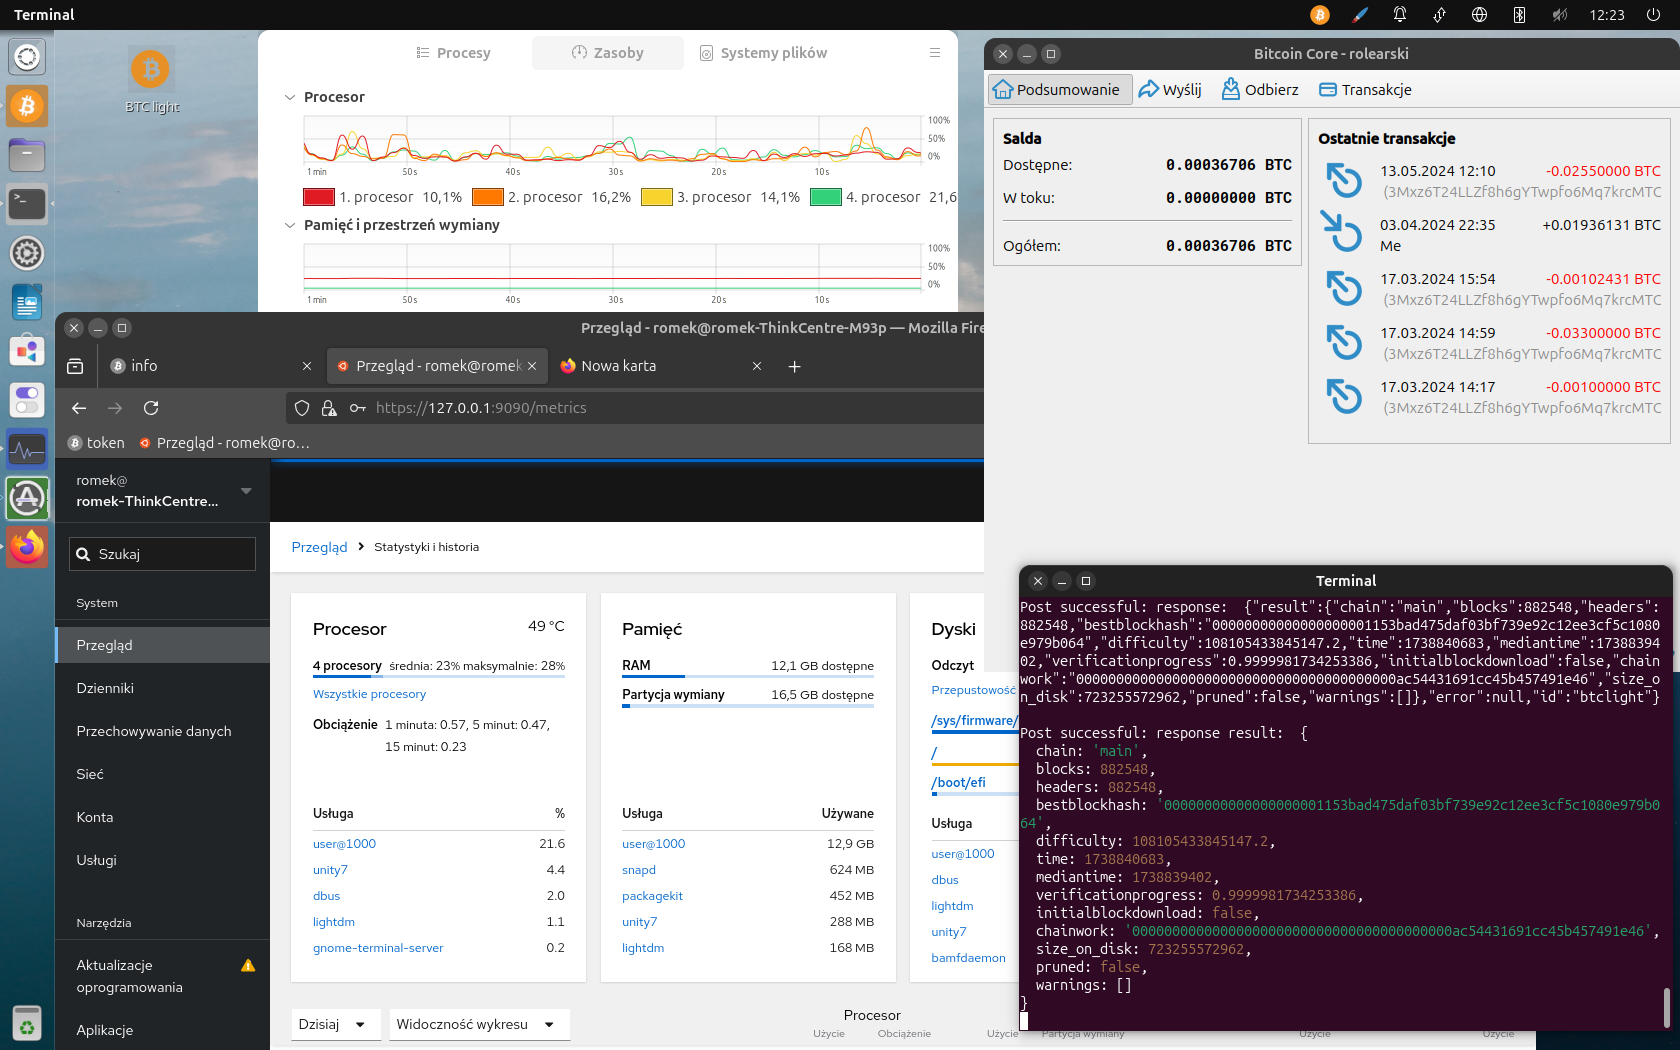Go back in Firefox history
1680x1050 pixels.
click(x=79, y=408)
